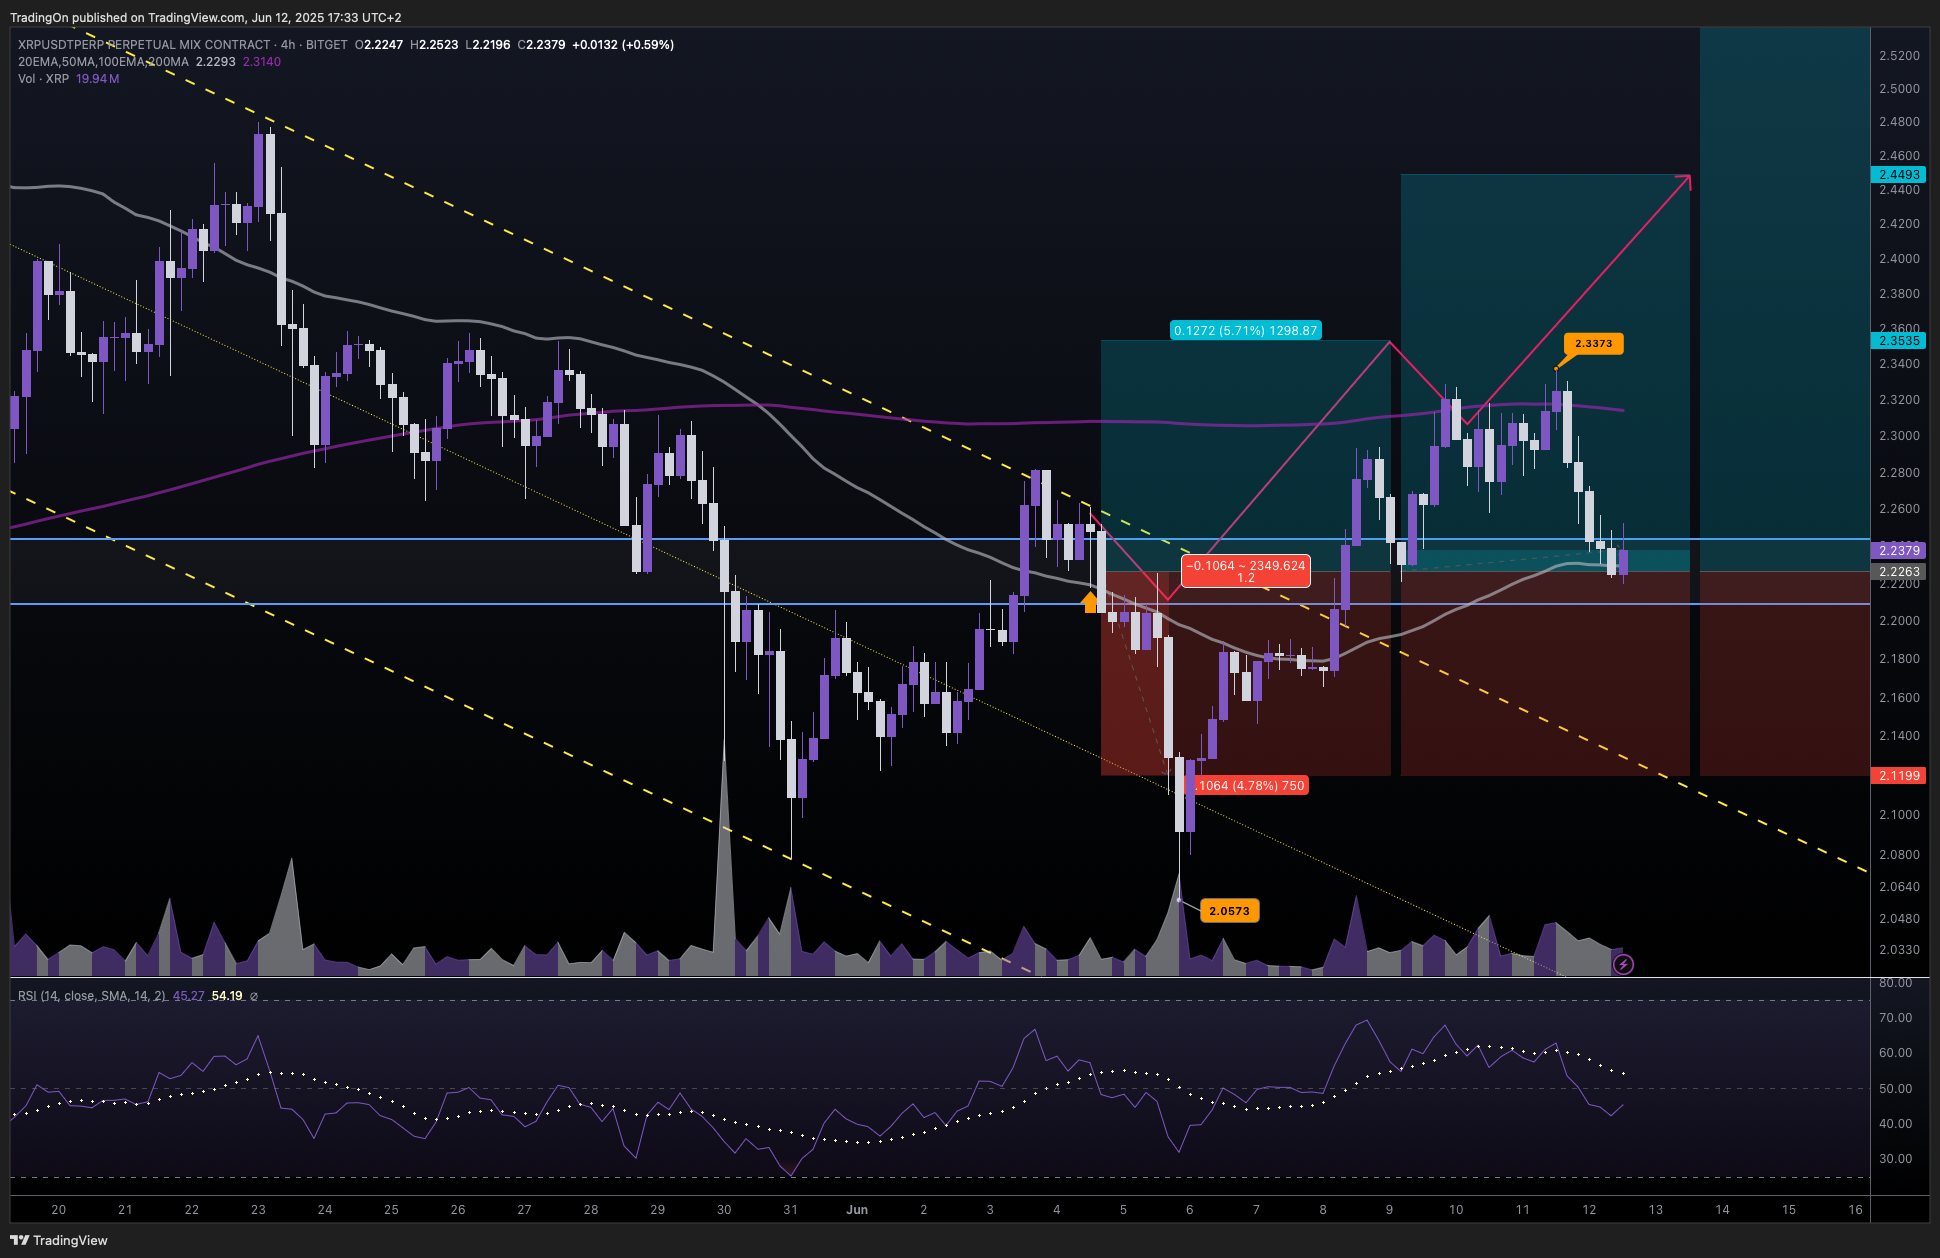Click the 20EMA,50MA,100EMA,200MA indicator label
This screenshot has height=1258, width=1940.
point(103,62)
